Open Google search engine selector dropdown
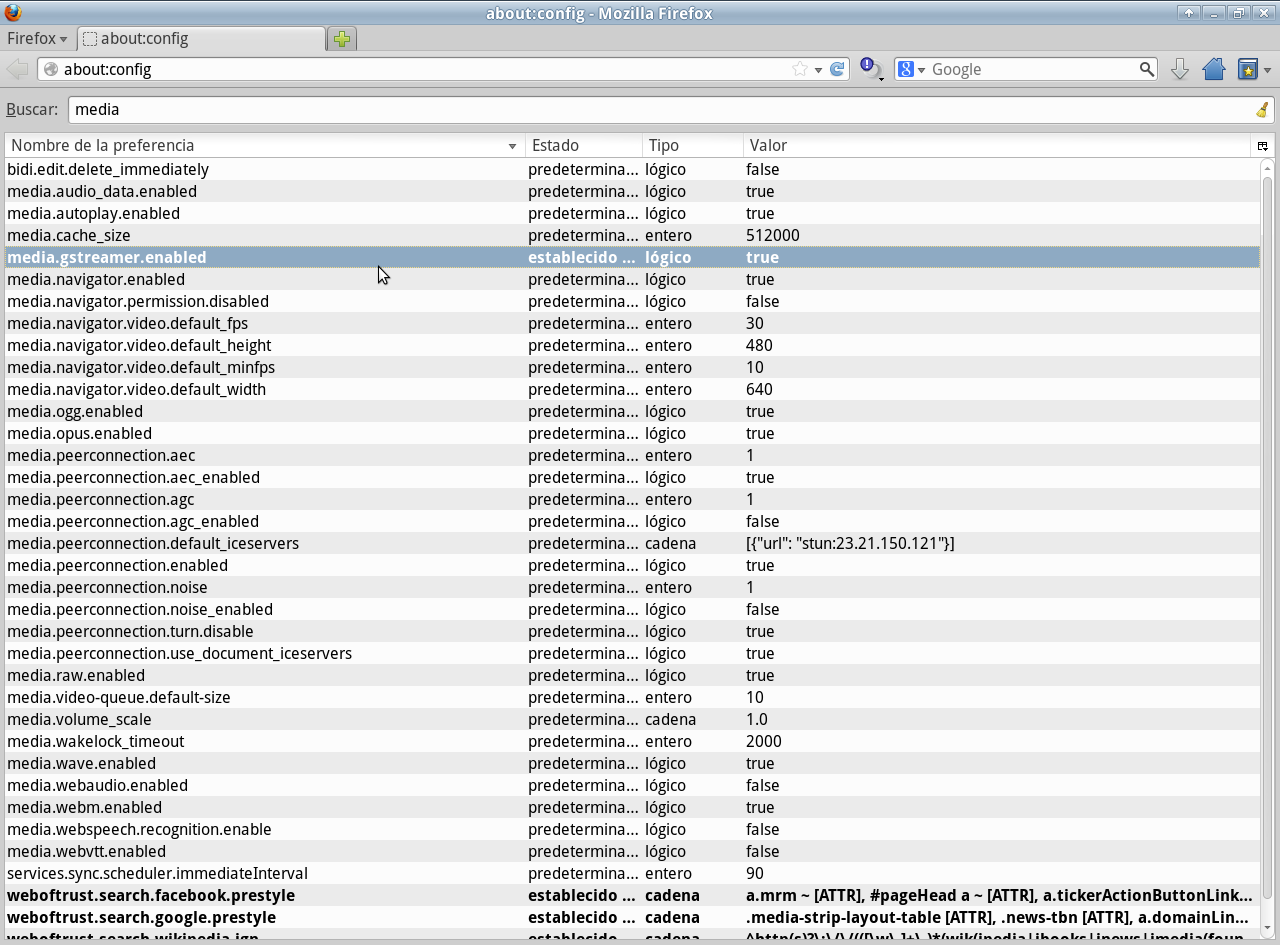This screenshot has width=1280, height=945. 911,69
